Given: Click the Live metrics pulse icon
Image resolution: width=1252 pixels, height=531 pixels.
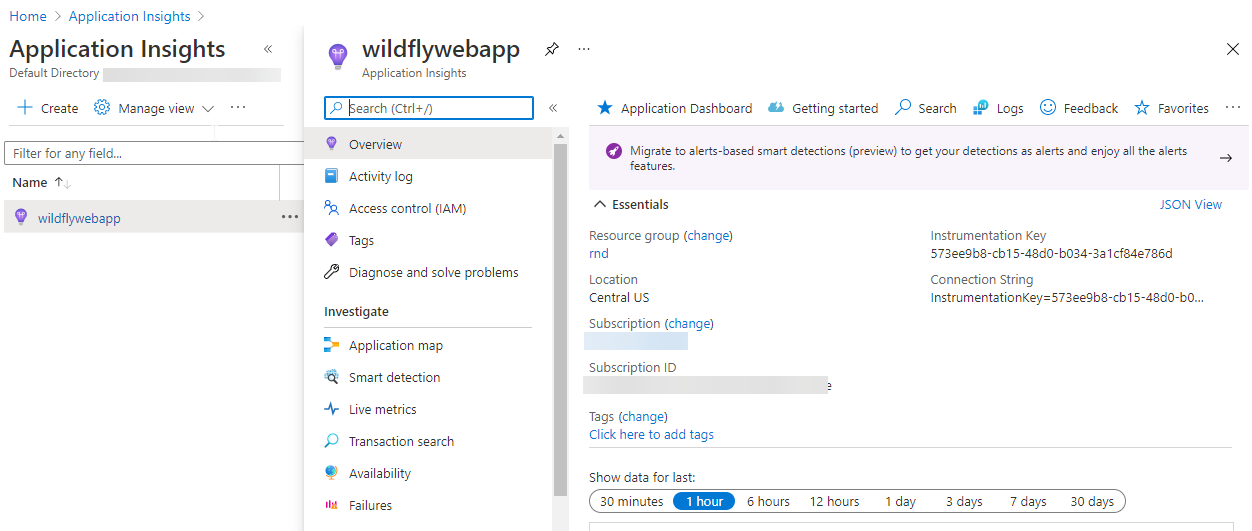Looking at the screenshot, I should point(332,409).
